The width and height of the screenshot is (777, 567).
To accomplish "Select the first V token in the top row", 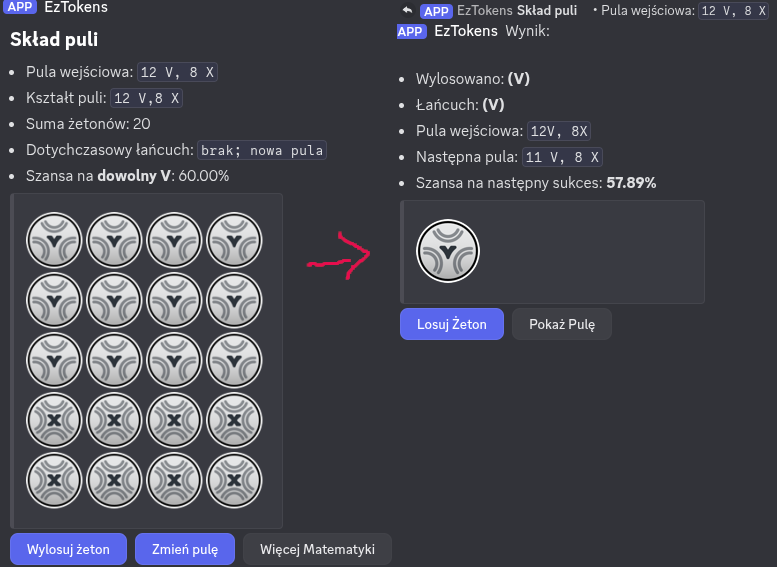I will [53, 240].
